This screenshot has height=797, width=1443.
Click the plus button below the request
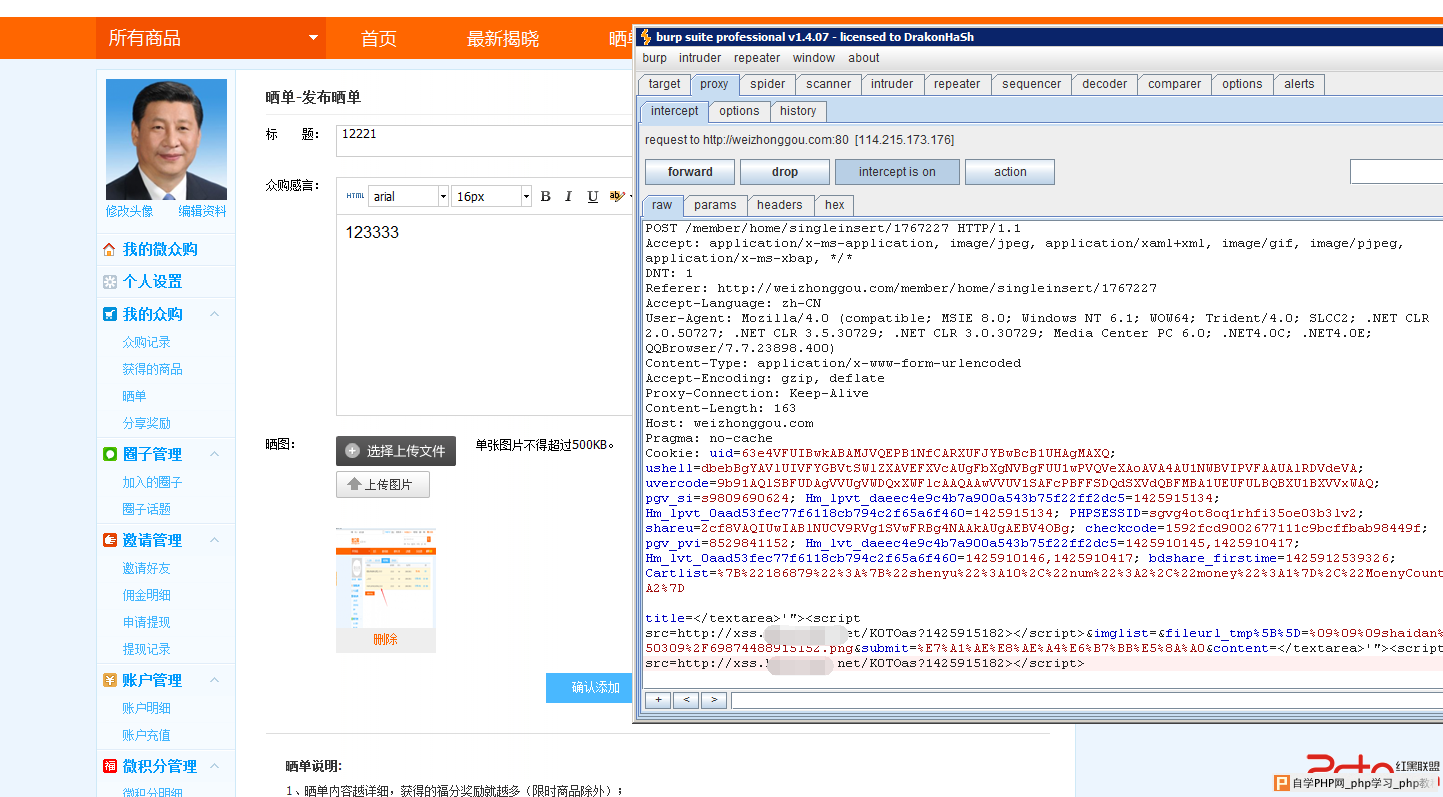pos(657,700)
